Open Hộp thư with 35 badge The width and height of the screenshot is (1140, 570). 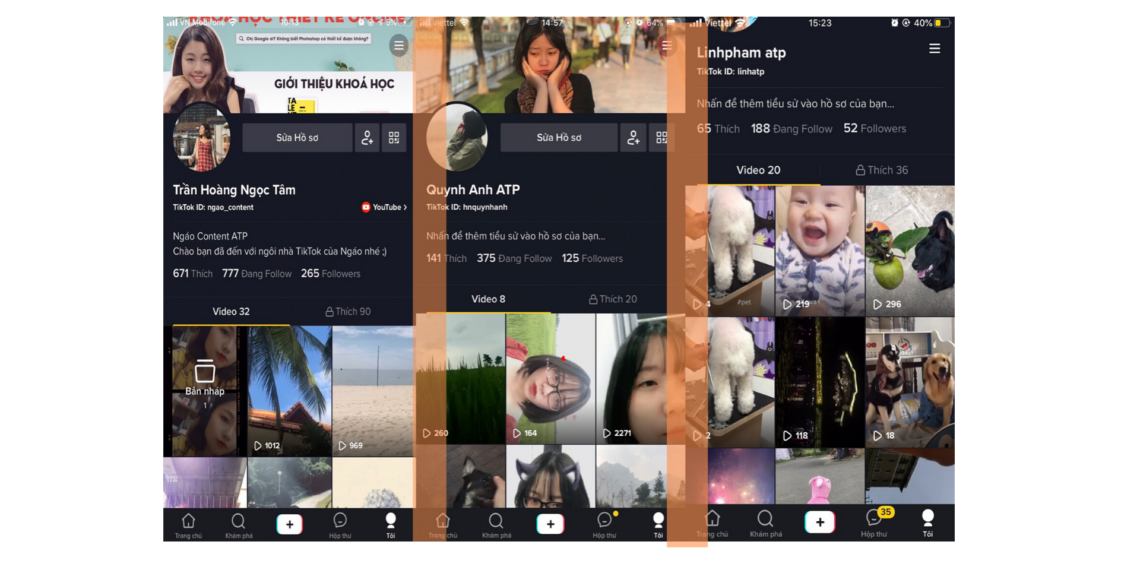[875, 523]
